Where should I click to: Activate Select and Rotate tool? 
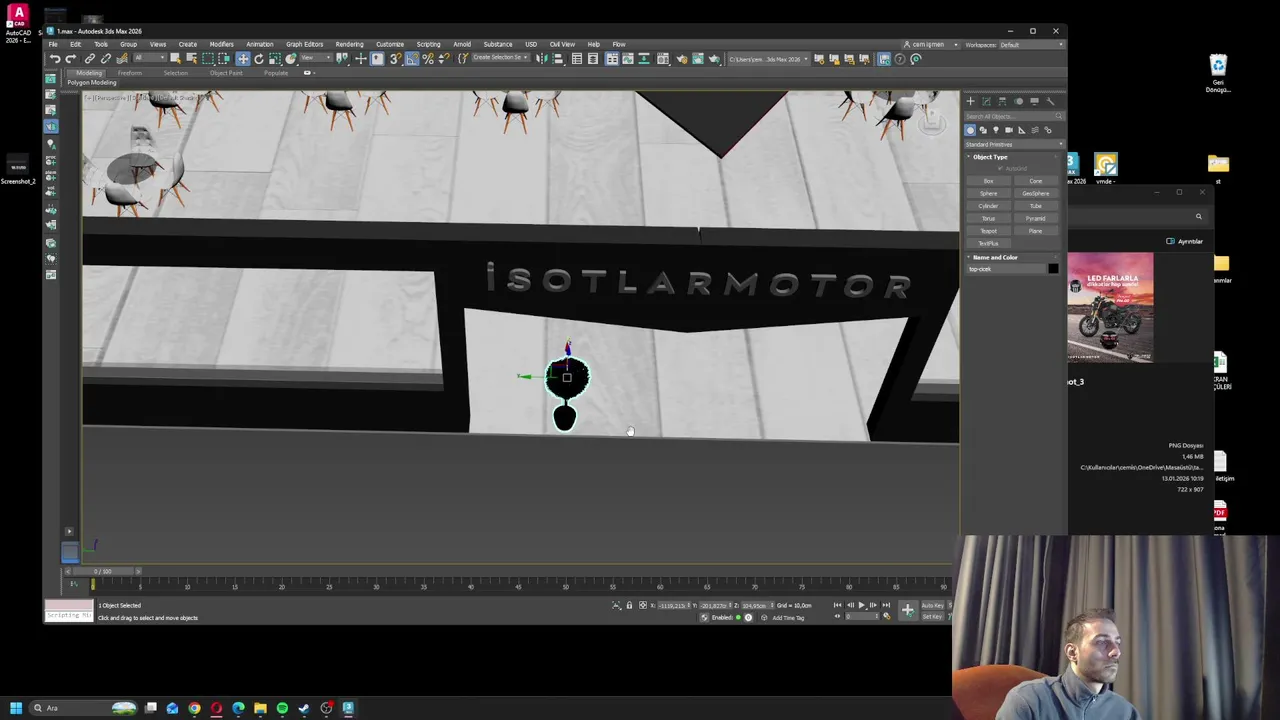click(x=259, y=58)
